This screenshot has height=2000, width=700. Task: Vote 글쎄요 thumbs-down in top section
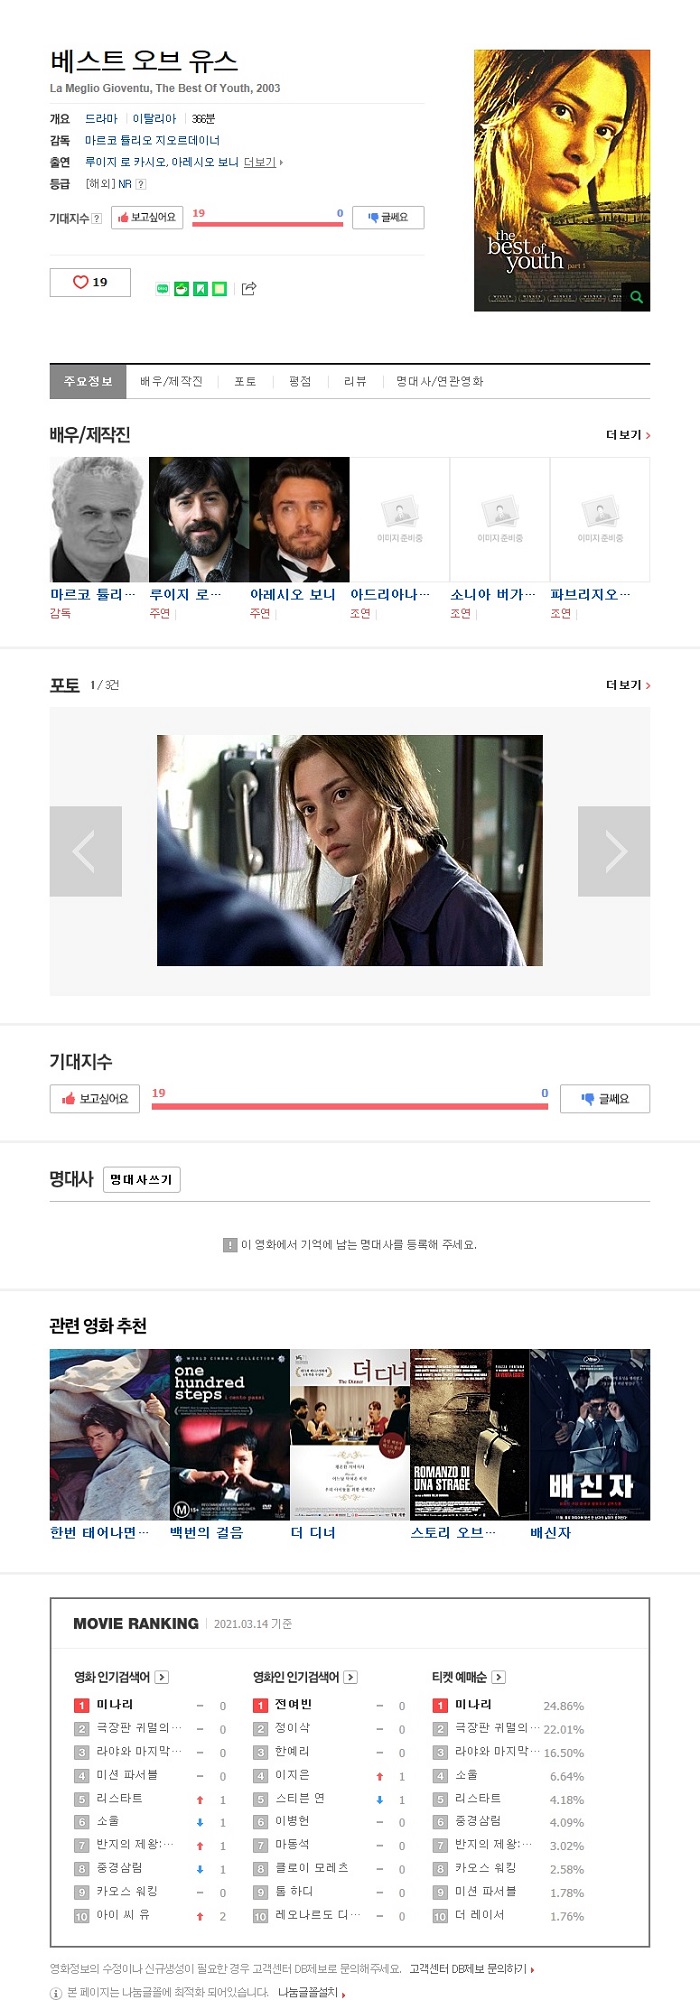[x=388, y=217]
